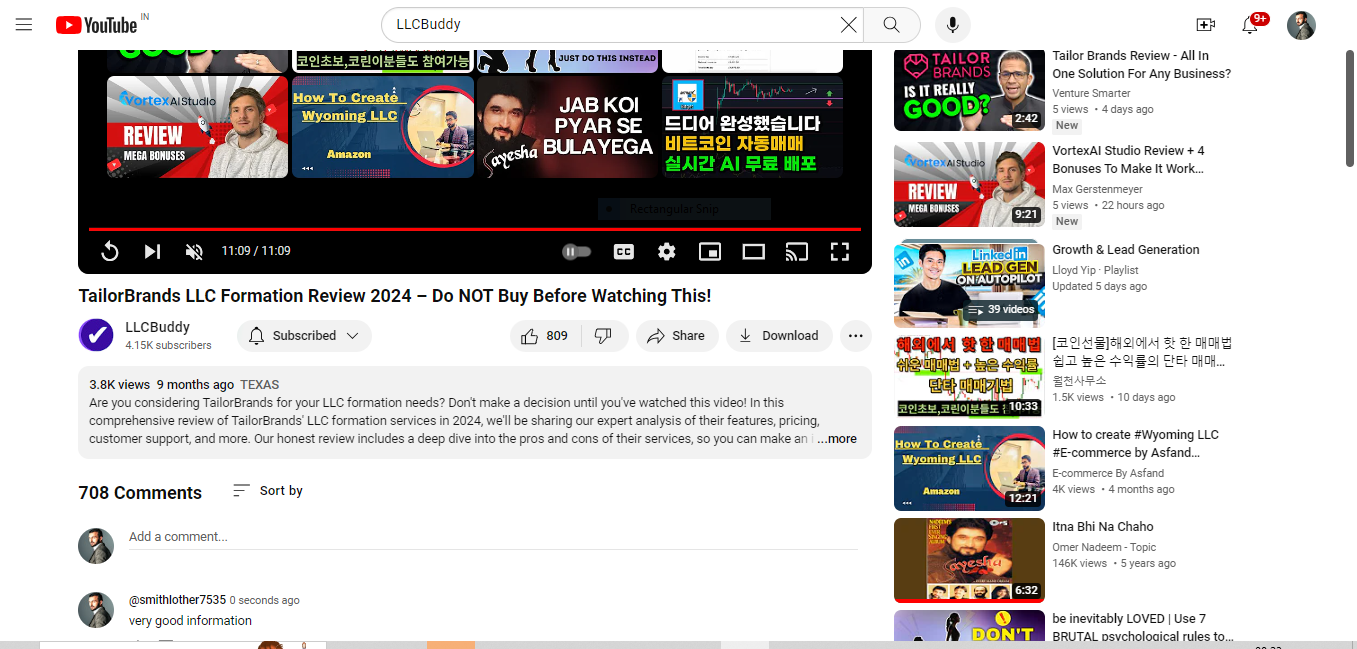Viewport: 1357px width, 649px height.
Task: Open 'VortexAI Studio Review + 4 Bonuses' title
Action: pos(1128,160)
